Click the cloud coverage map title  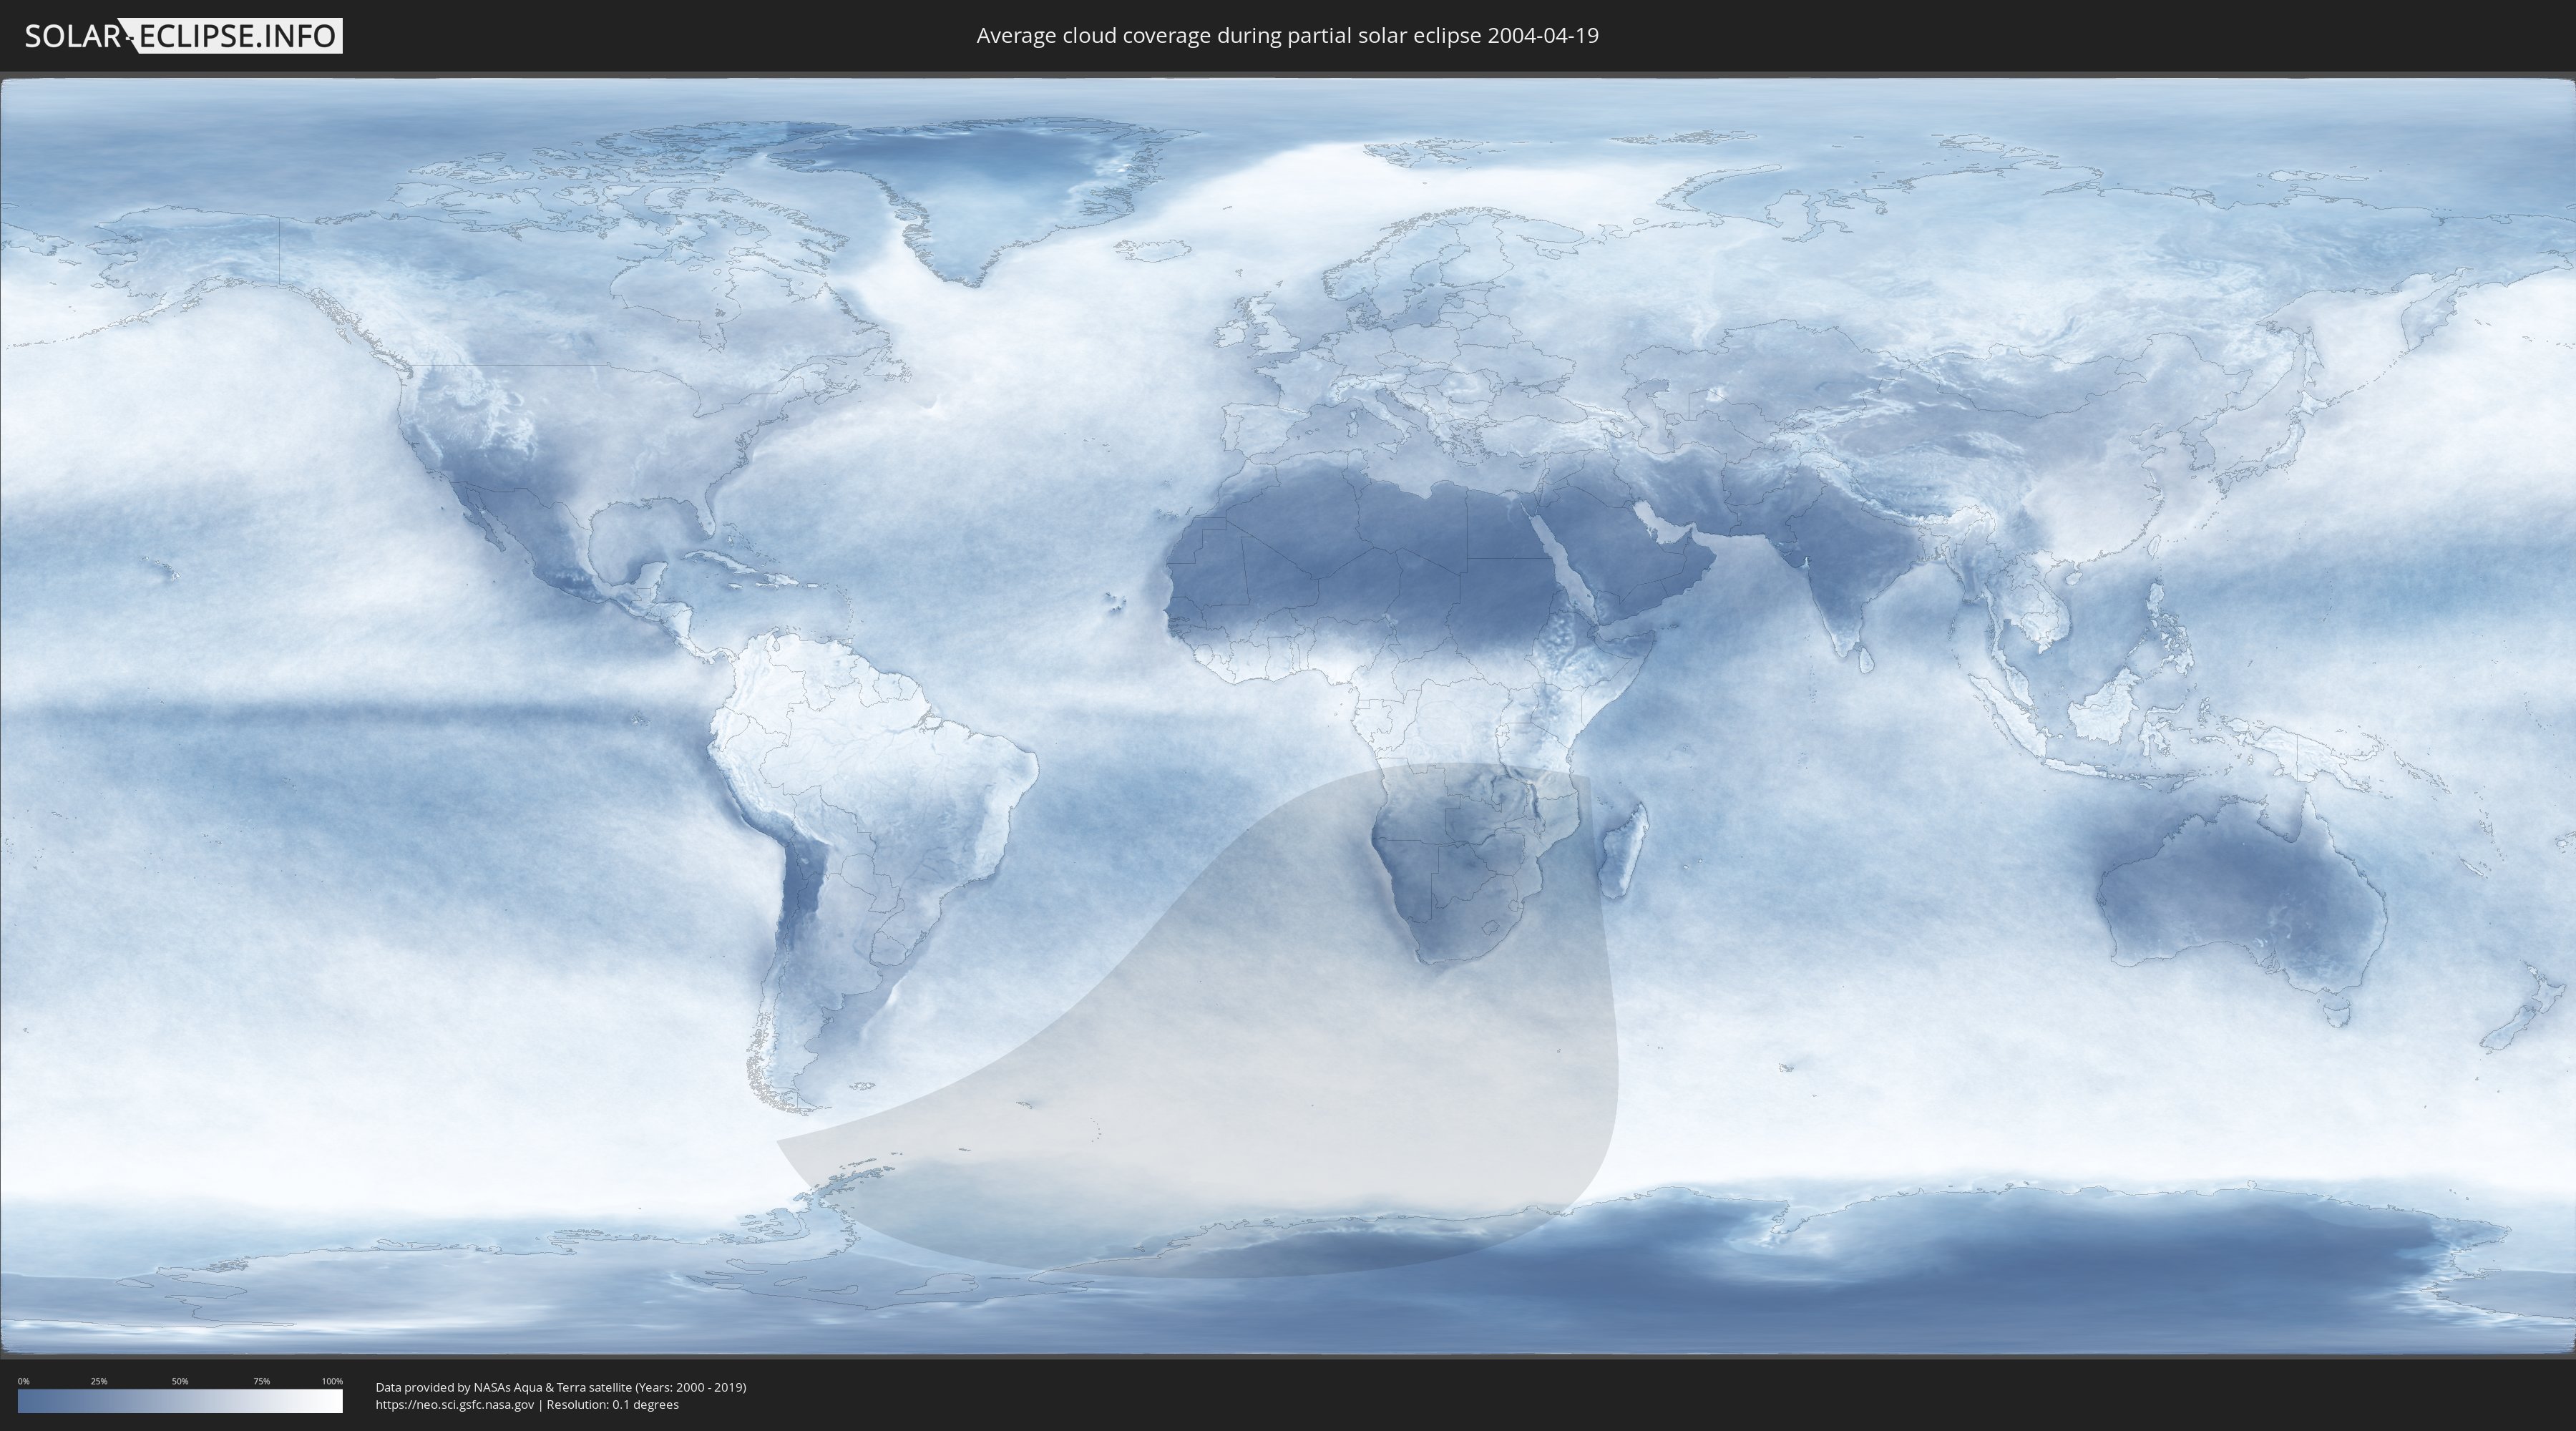[x=1287, y=36]
